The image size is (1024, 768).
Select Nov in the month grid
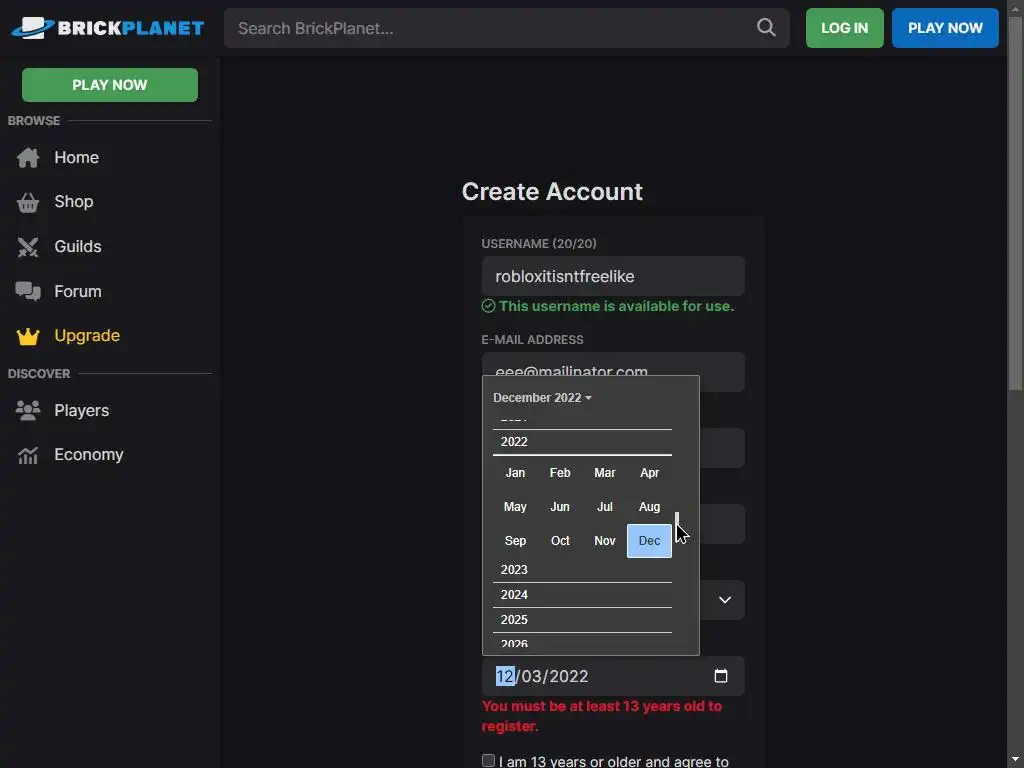pos(605,541)
